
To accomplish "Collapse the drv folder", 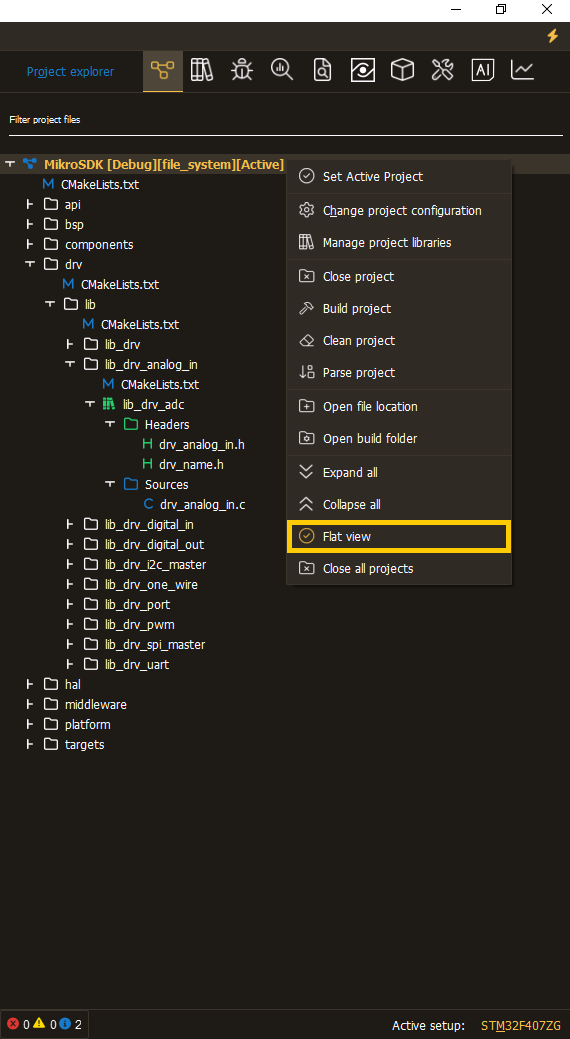I will [29, 264].
